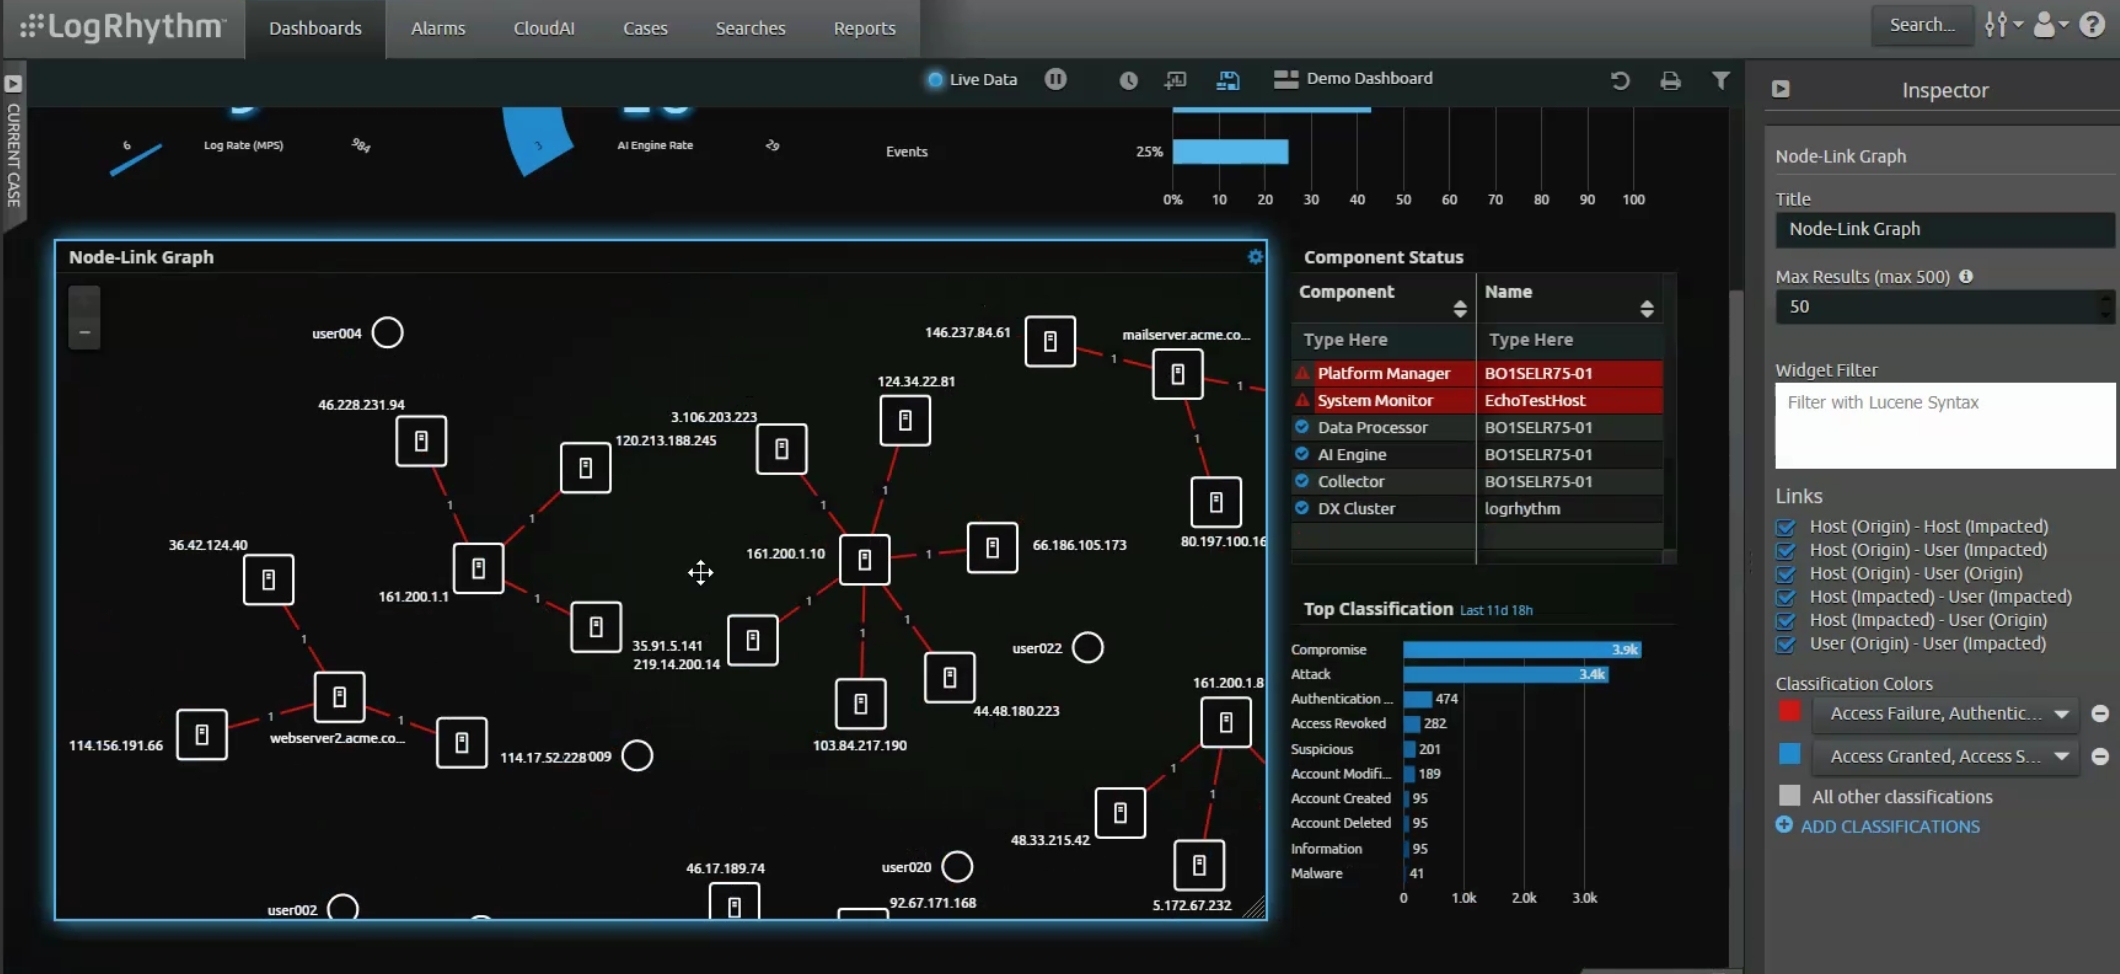Click the clock time range icon

1128,80
